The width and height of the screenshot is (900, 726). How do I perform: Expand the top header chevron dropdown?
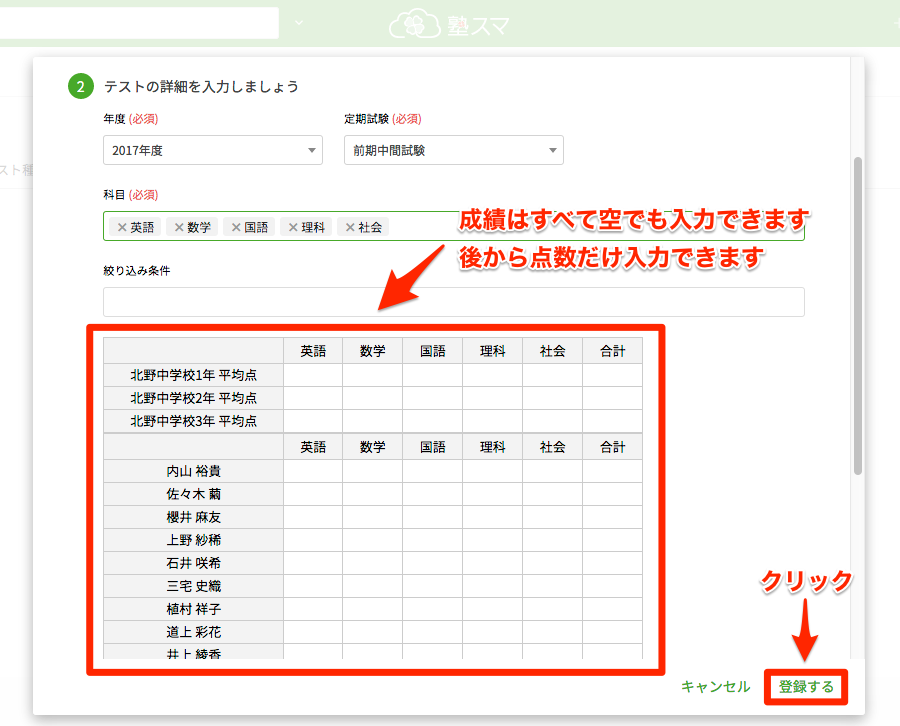[298, 23]
